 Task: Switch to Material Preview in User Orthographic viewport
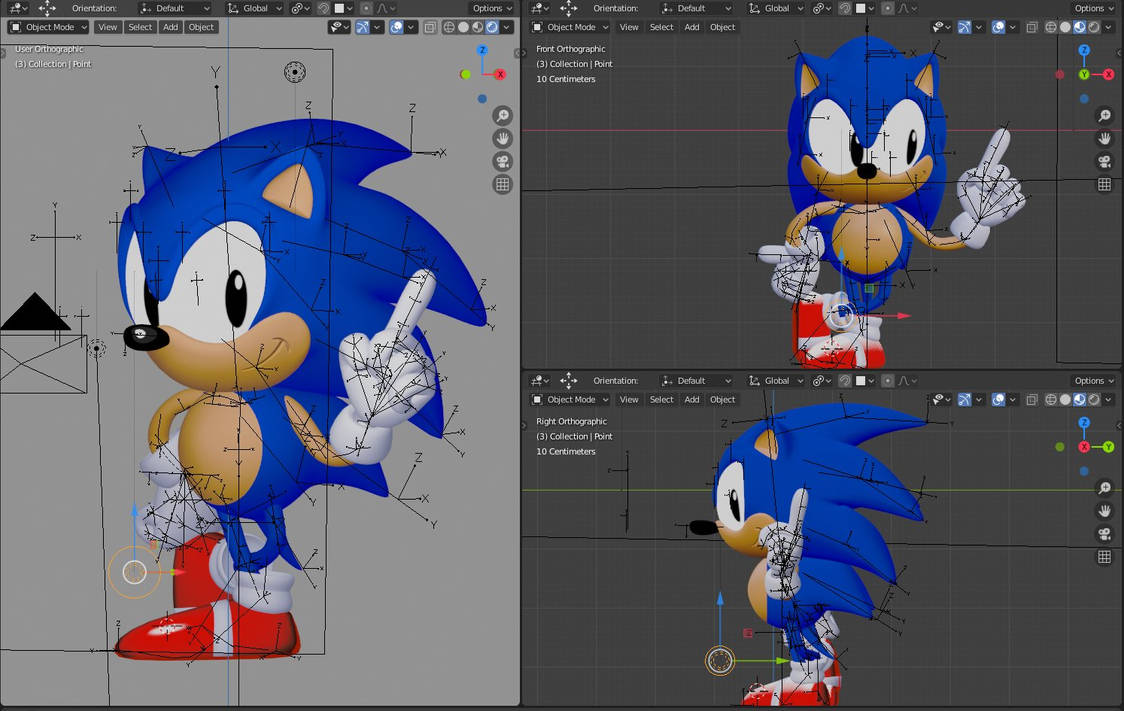click(x=477, y=27)
